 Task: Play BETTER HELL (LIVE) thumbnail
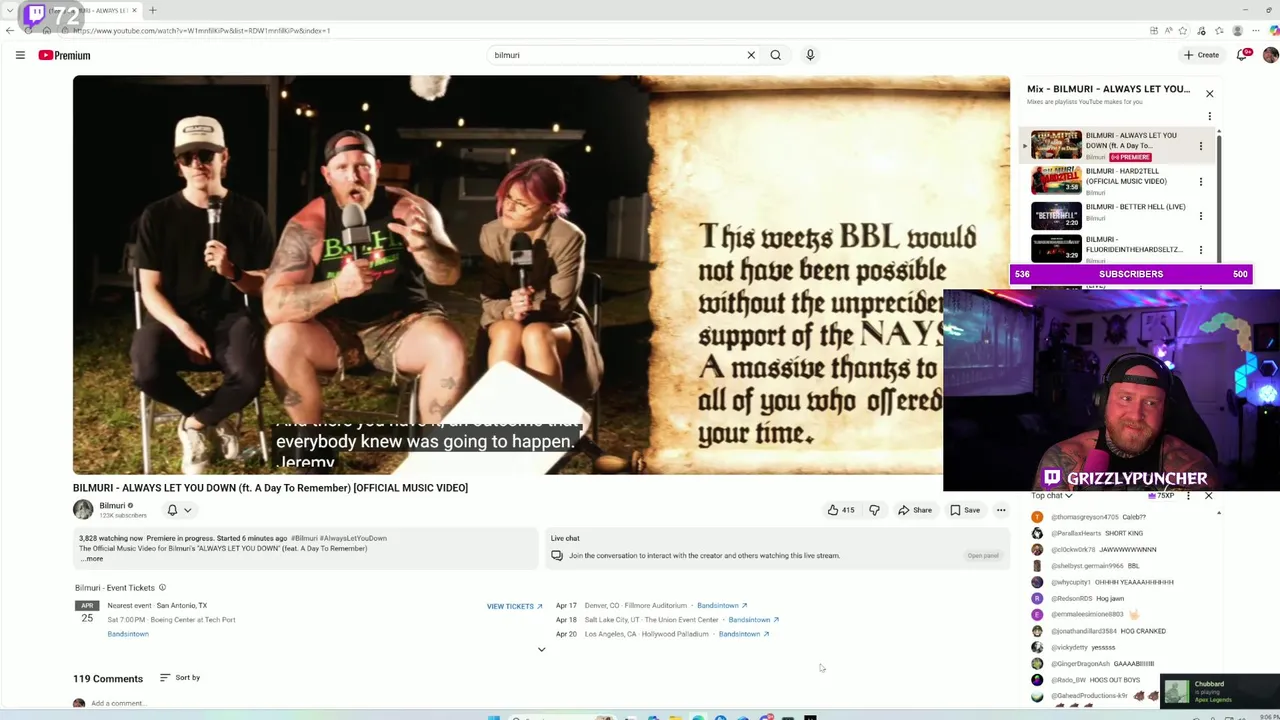coord(1056,216)
